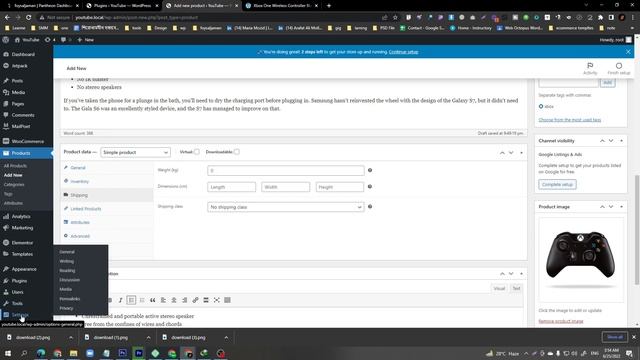640x360 pixels.
Task: Click the Marketing megaphone icon
Action: (6, 228)
